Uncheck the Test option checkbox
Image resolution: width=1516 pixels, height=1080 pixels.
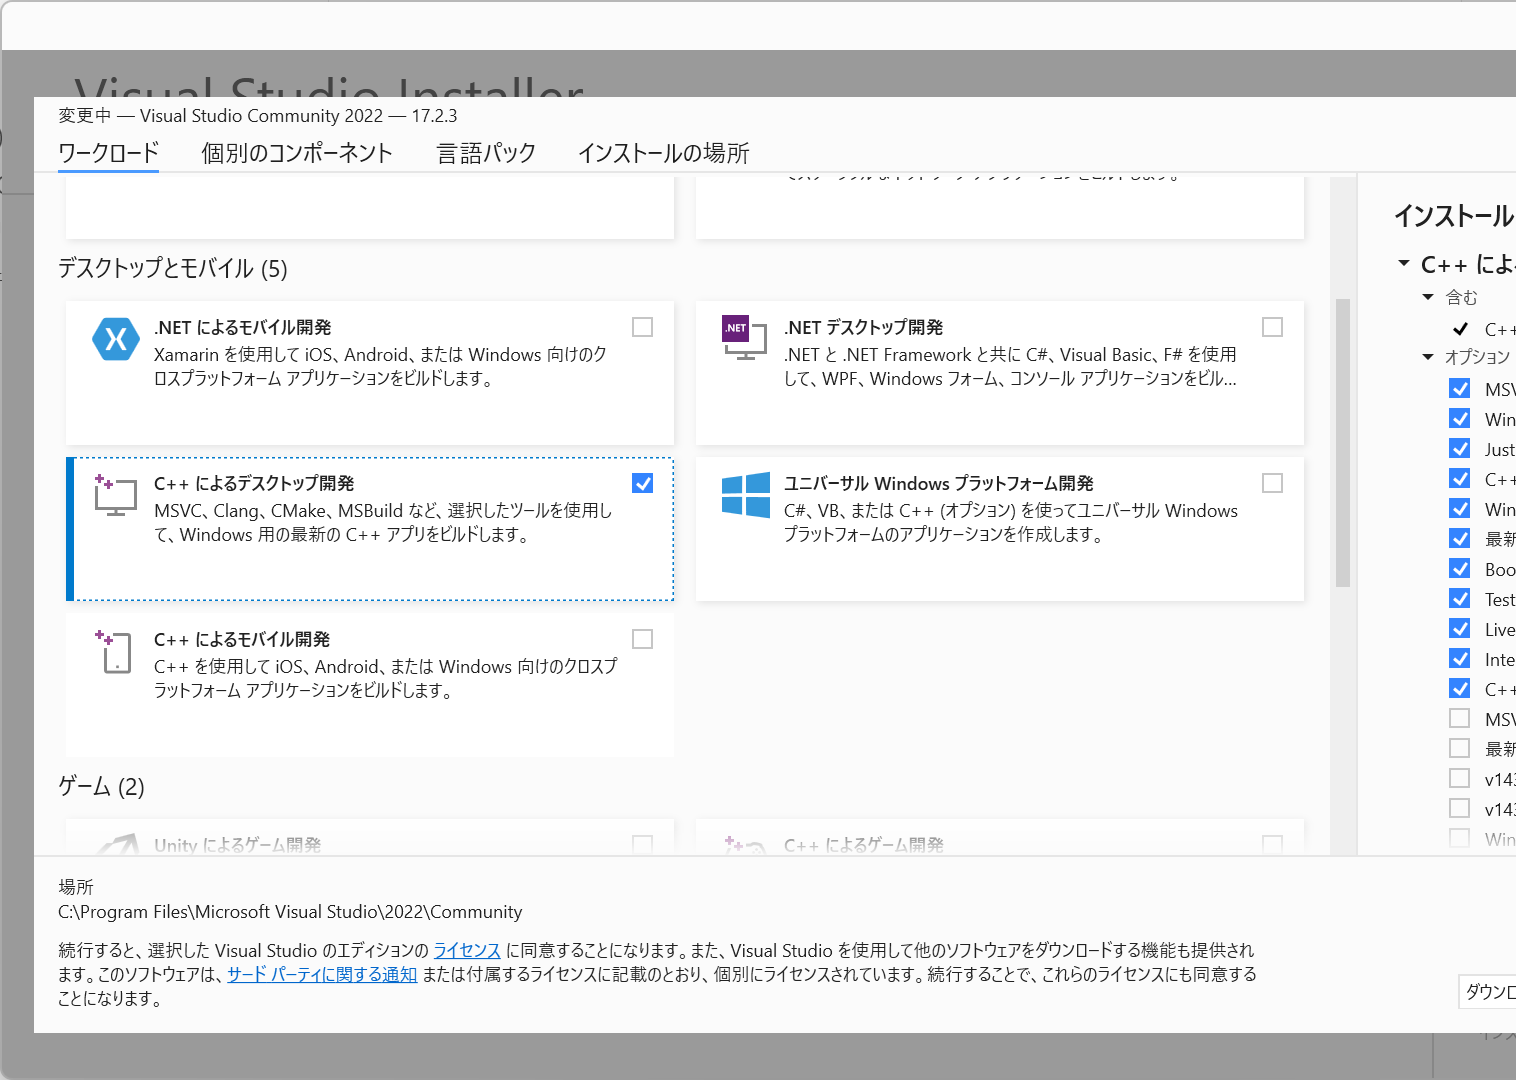[x=1460, y=599]
